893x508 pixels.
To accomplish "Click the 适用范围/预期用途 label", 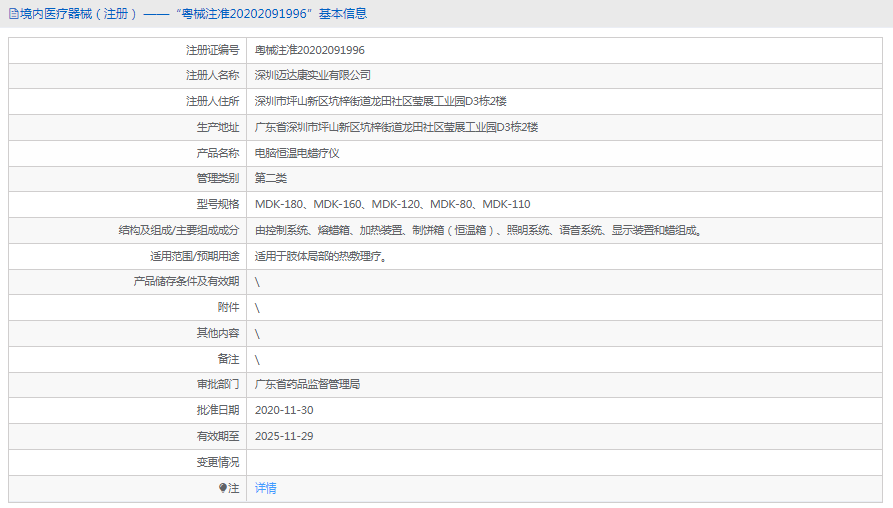I will [195, 256].
